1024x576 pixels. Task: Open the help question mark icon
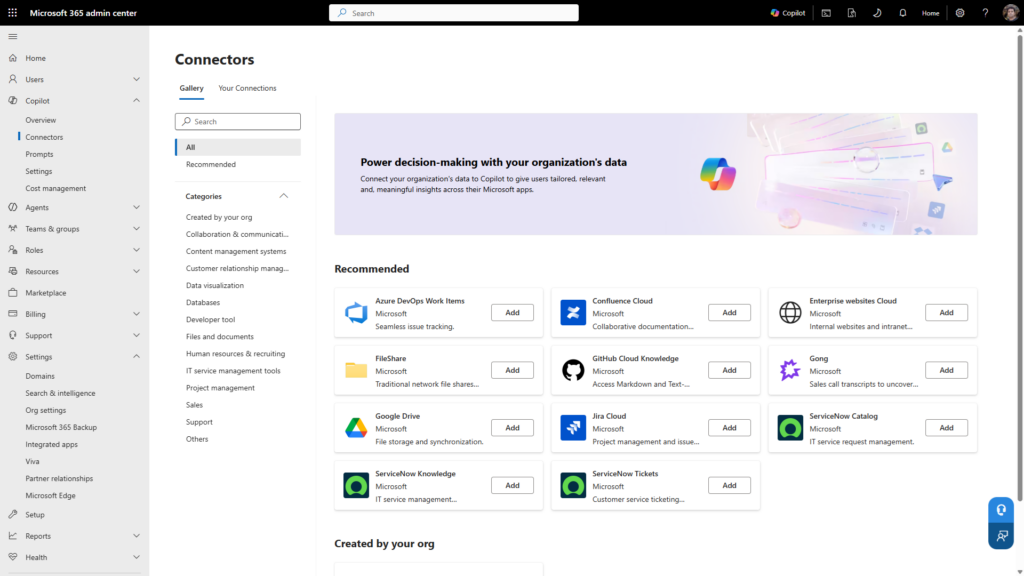pyautogui.click(x=985, y=12)
